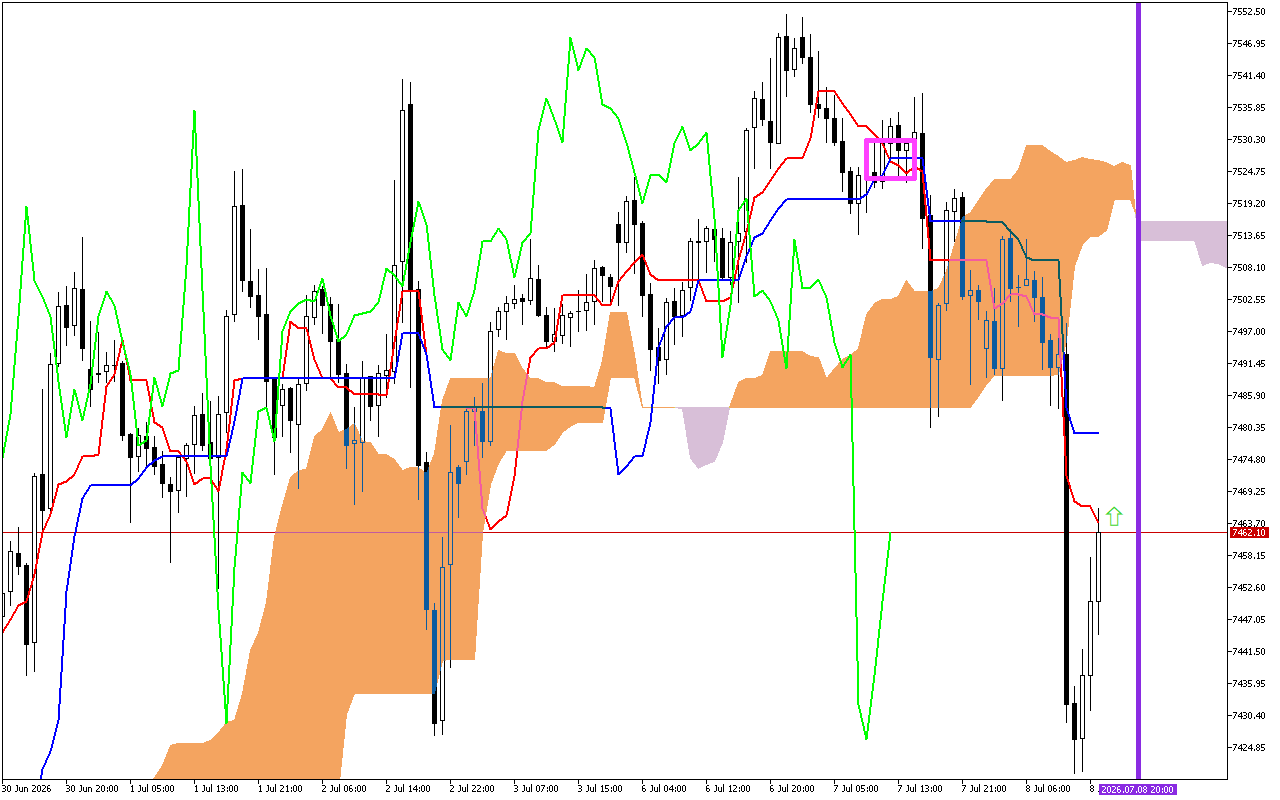Screen dimensions: 1280x800
Task: Click price axis label 7474.80
Action: coord(1248,460)
